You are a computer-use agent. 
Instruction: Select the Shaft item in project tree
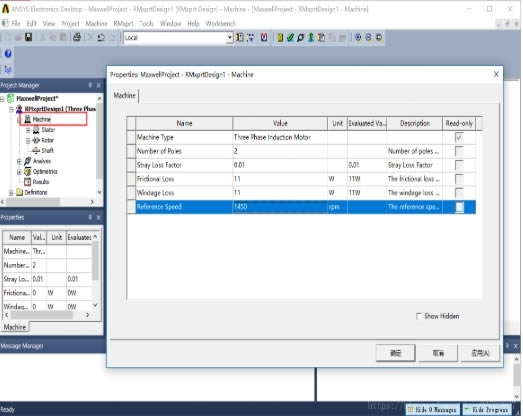point(47,150)
